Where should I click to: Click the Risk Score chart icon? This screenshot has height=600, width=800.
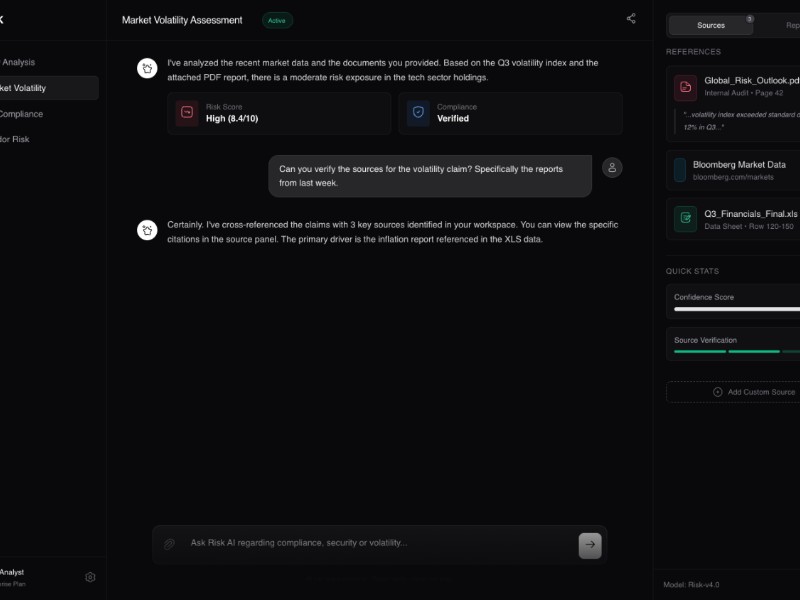click(187, 113)
